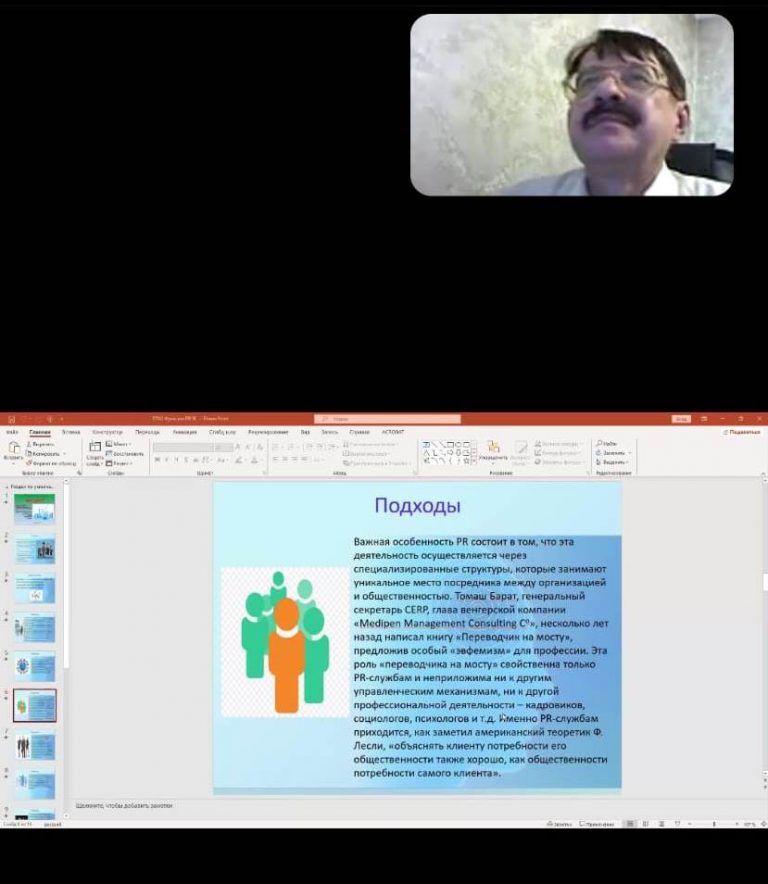Click the Cut (Вырезать) scissors button
768x884 pixels.
42,443
